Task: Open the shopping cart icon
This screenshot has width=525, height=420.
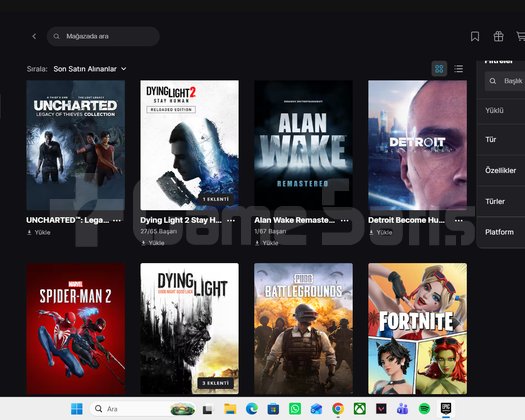Action: (521, 36)
